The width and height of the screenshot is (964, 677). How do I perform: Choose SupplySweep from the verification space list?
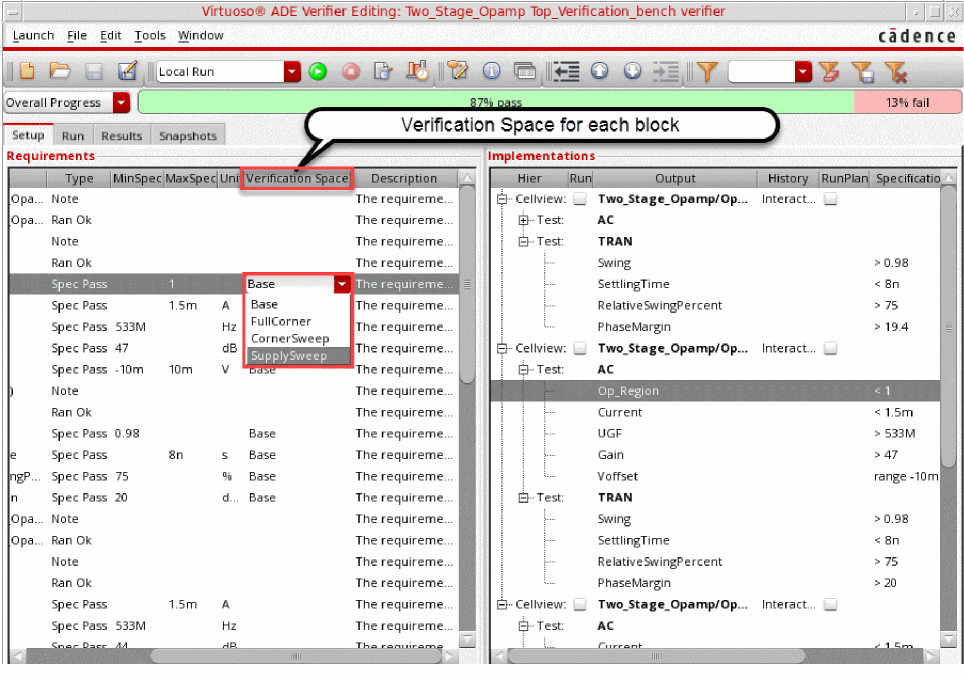[288, 356]
